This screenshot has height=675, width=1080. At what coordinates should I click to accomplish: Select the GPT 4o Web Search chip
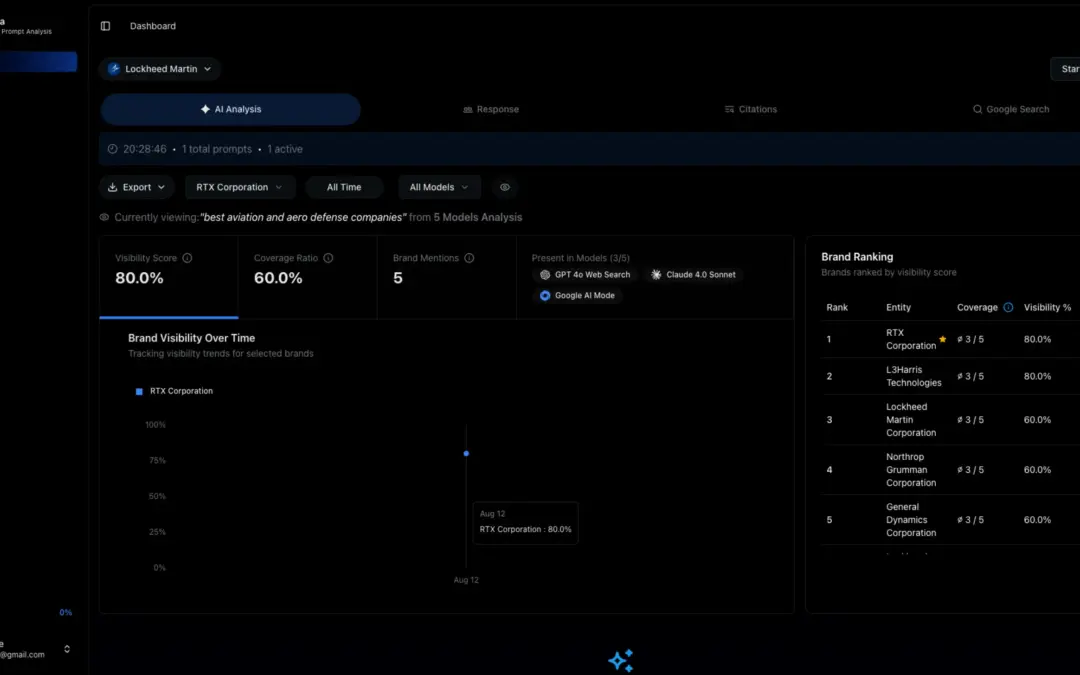click(585, 274)
